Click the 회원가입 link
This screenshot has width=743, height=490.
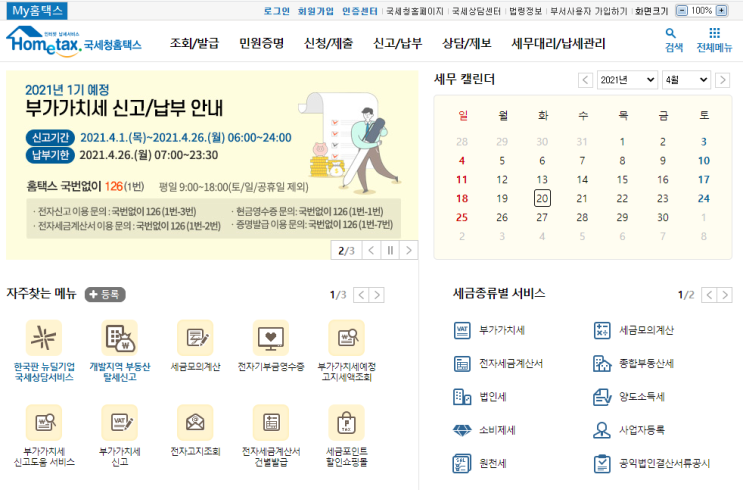[316, 11]
